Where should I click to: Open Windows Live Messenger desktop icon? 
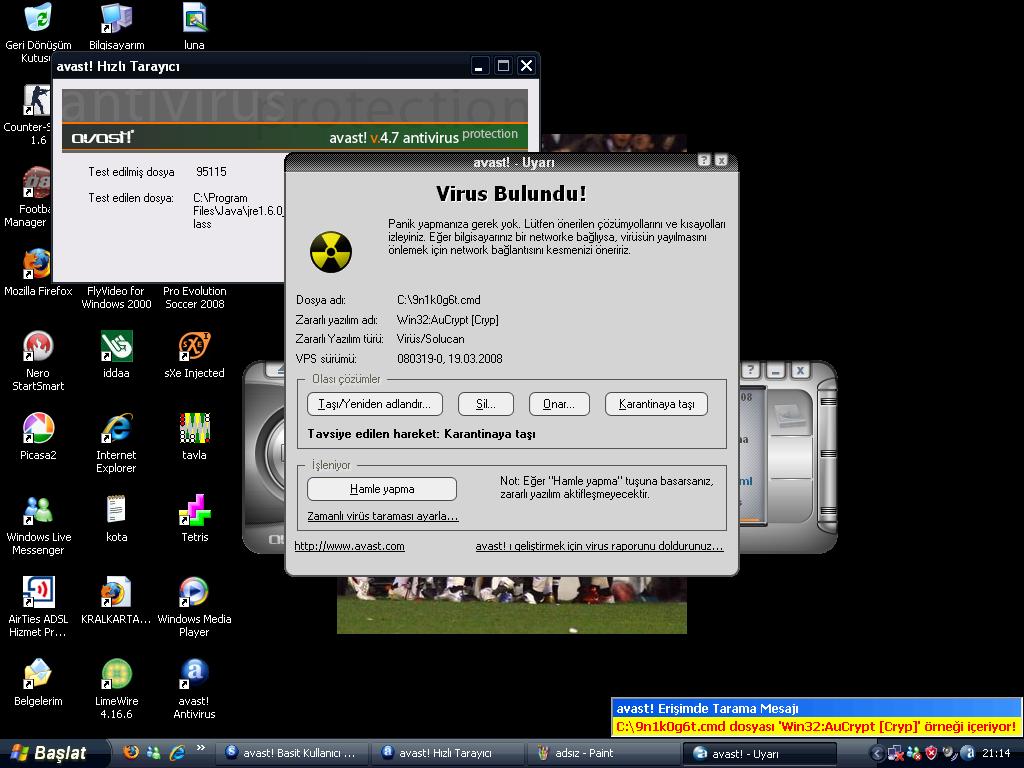coord(37,511)
